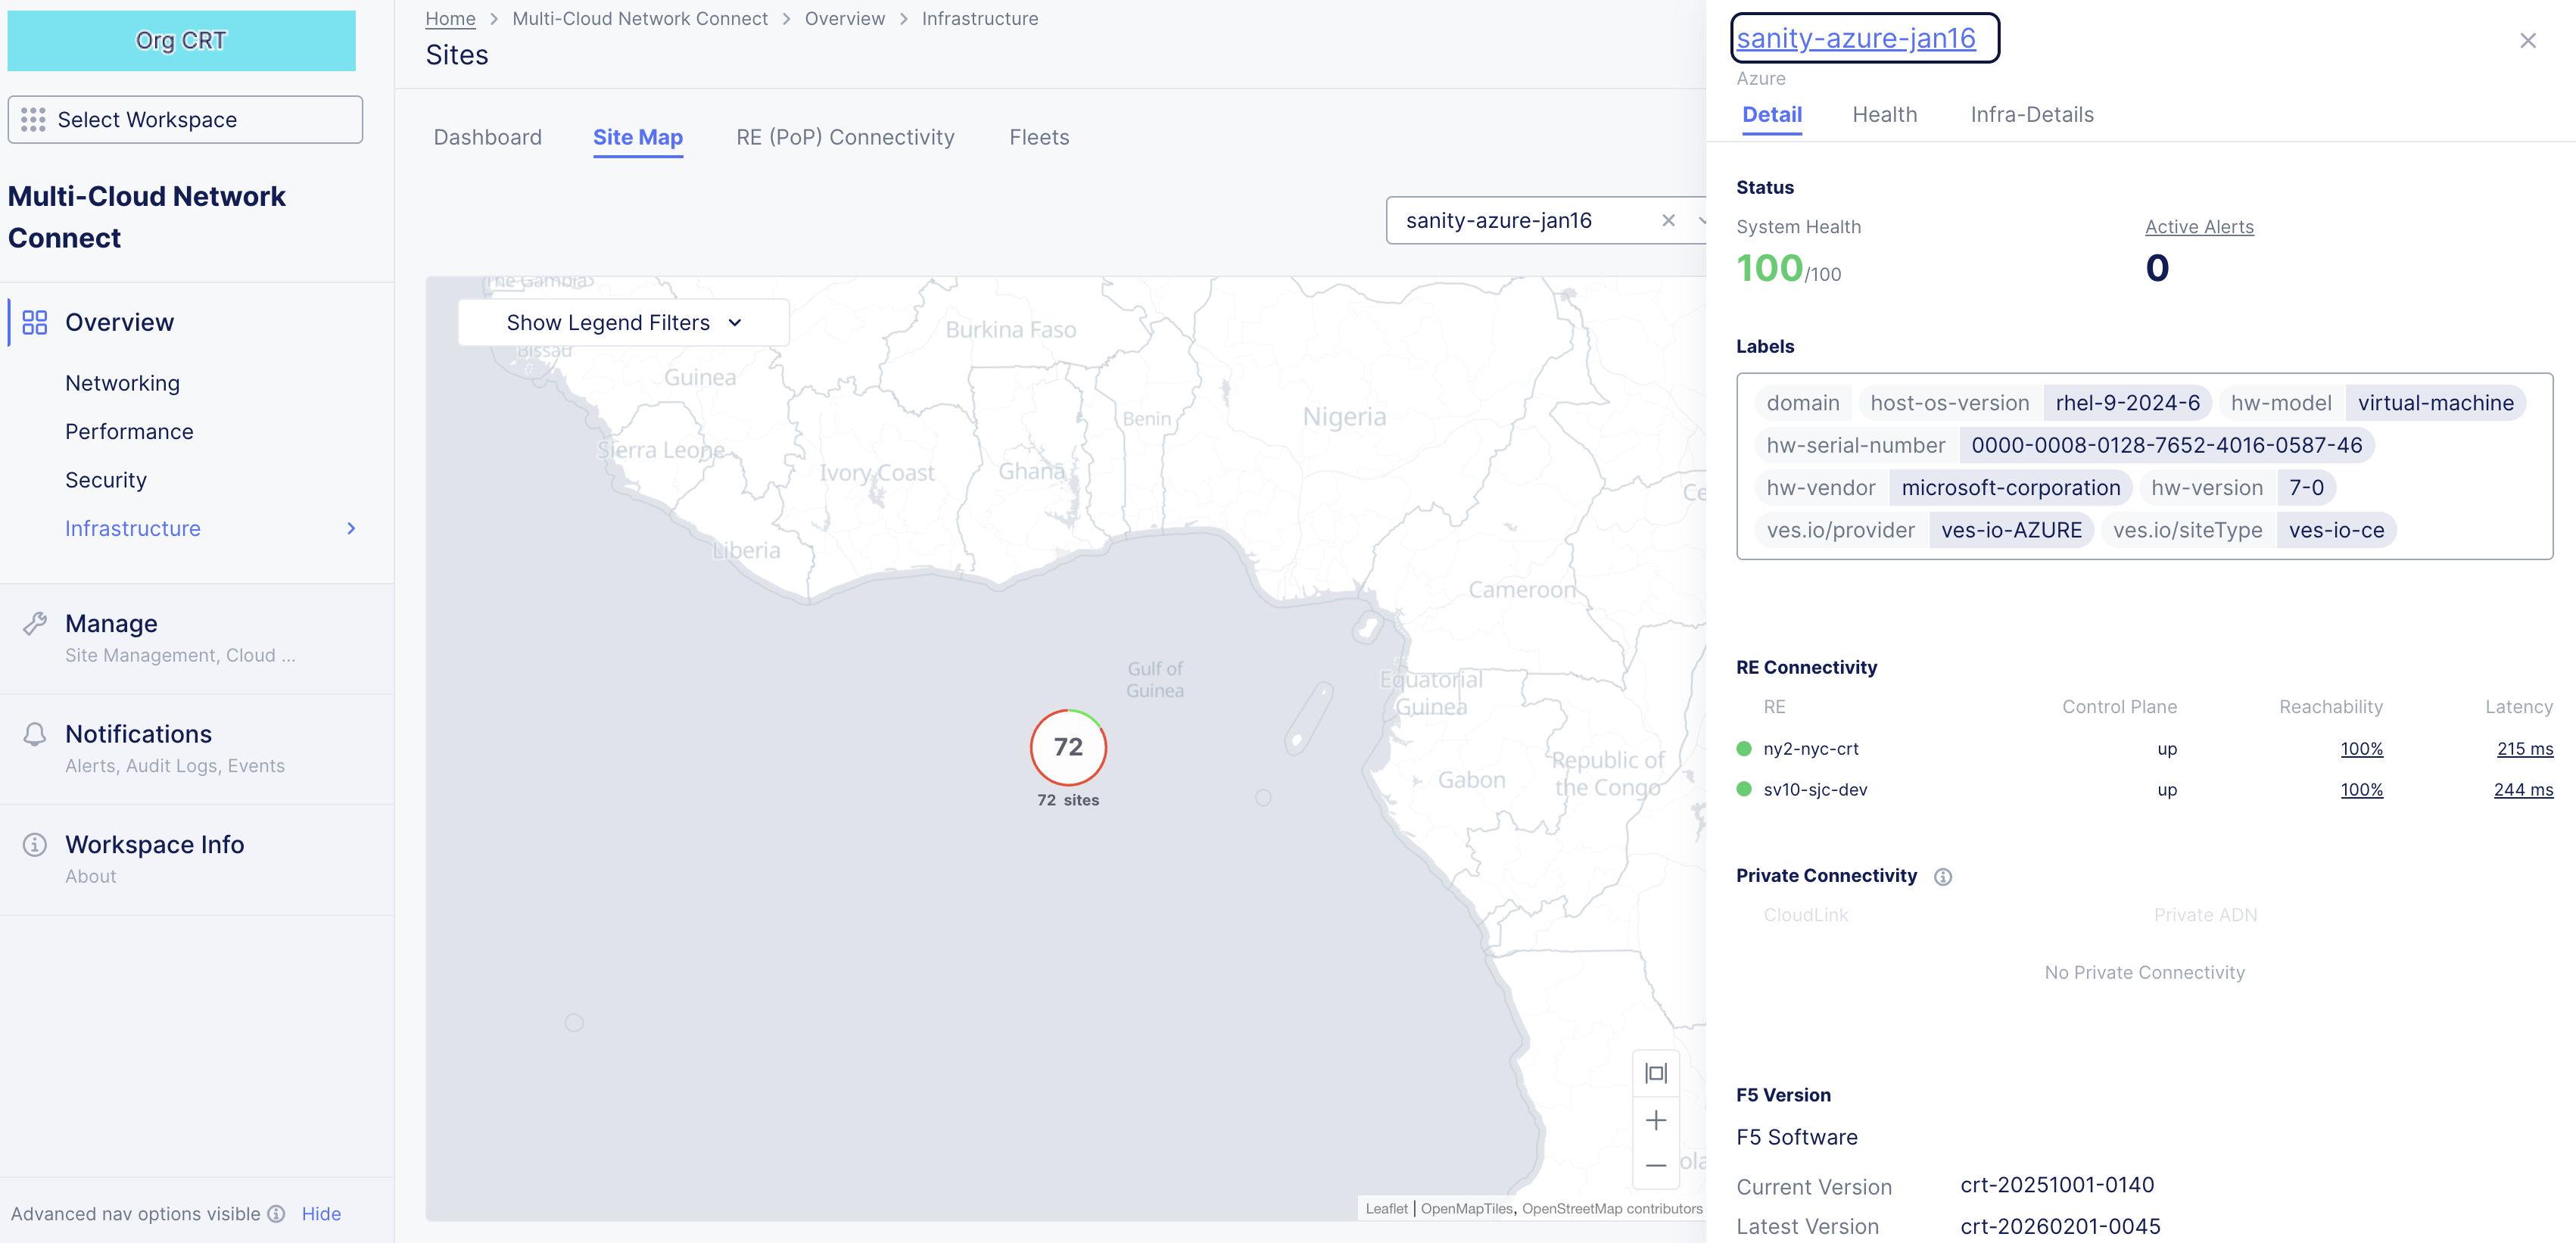Click the Select Workspace grid icon
The image size is (2576, 1243).
(33, 120)
